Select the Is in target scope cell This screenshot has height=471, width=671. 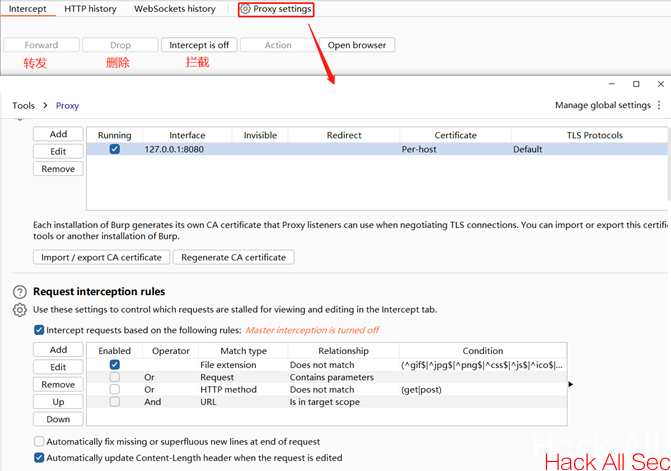coord(344,402)
